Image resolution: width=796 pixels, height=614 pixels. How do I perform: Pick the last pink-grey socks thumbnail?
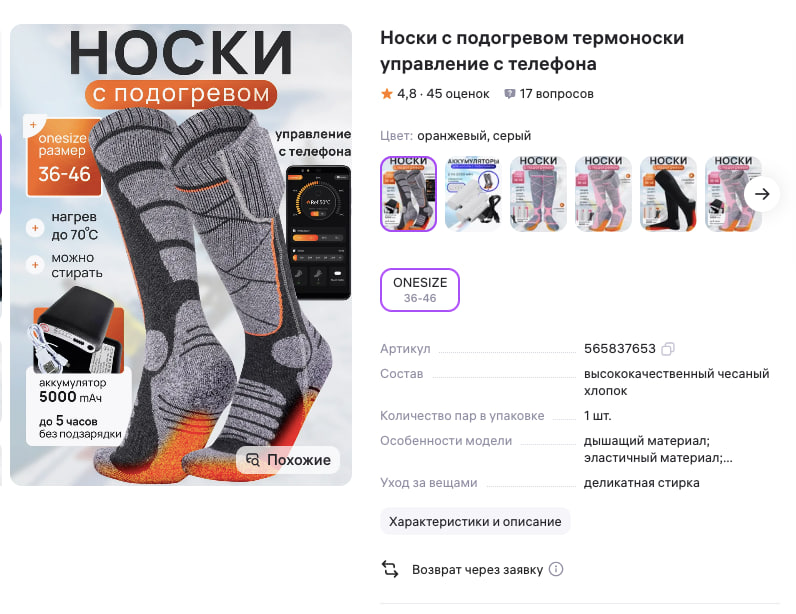pos(733,194)
